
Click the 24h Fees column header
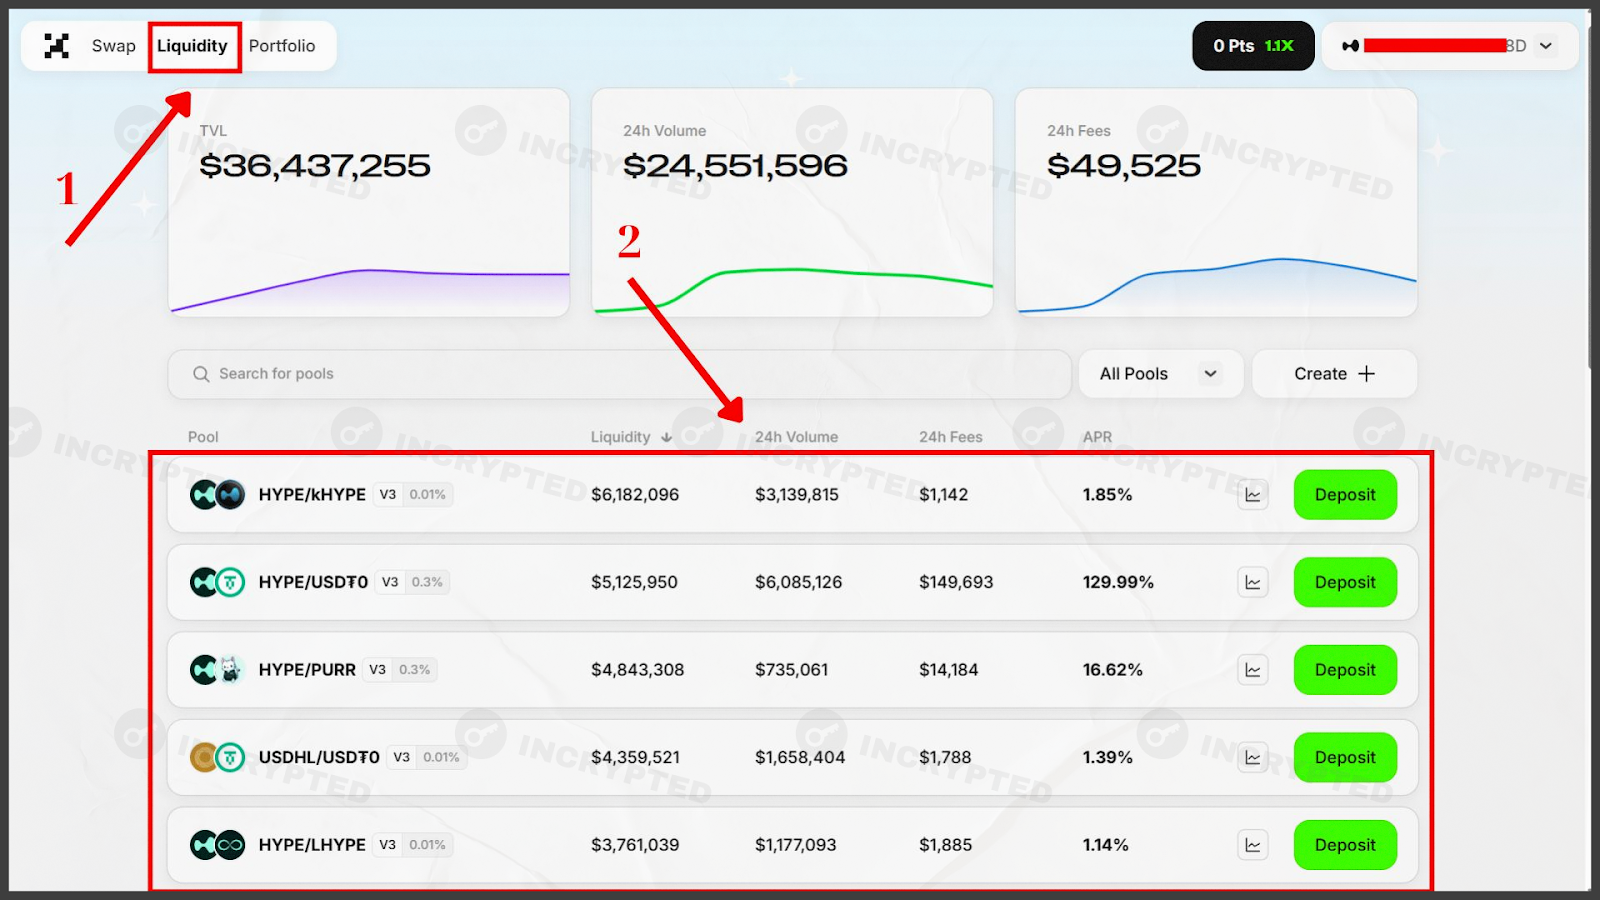[x=951, y=437]
